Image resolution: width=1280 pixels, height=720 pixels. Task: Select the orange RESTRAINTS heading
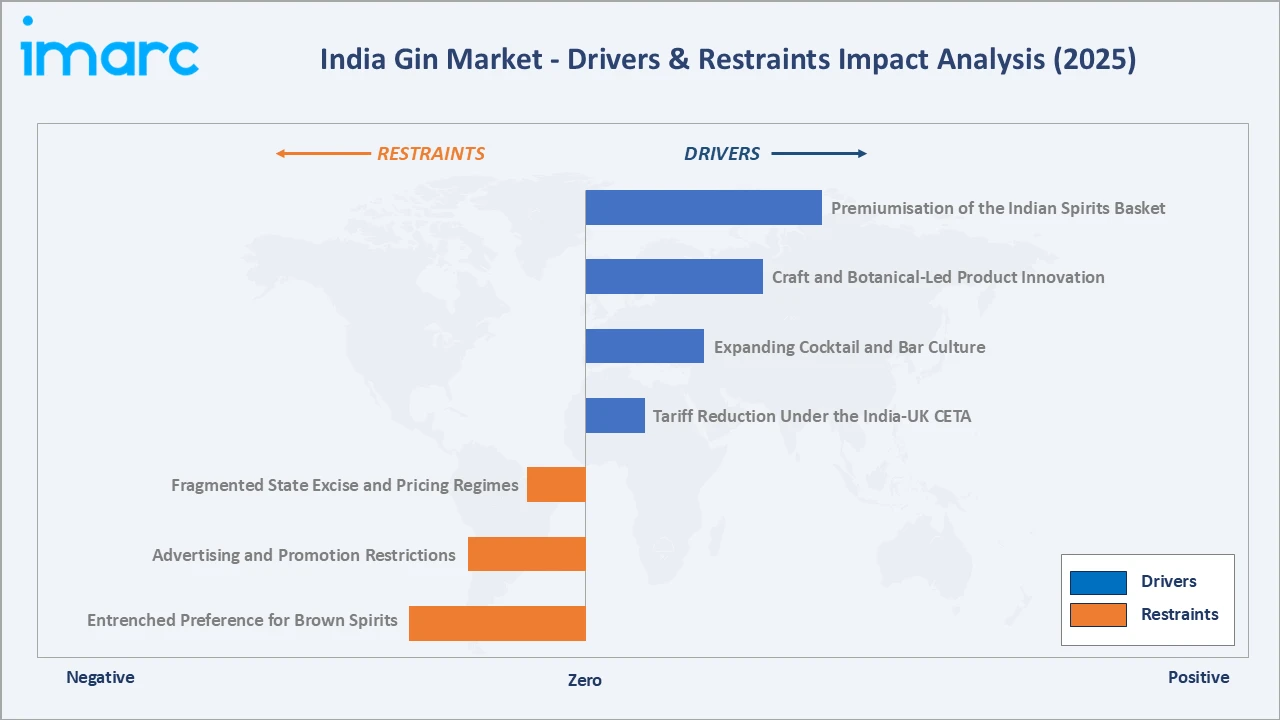tap(430, 154)
